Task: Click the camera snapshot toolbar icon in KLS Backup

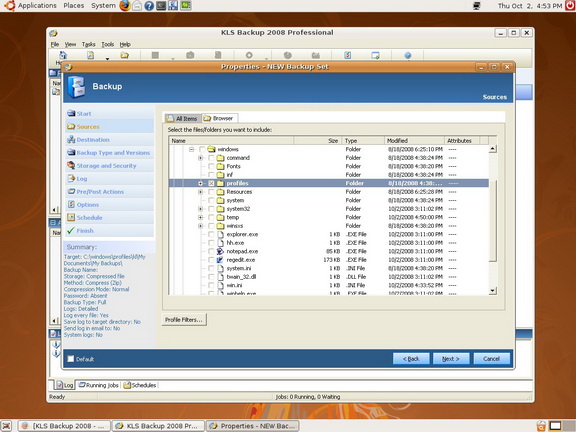Action: (x=190, y=55)
